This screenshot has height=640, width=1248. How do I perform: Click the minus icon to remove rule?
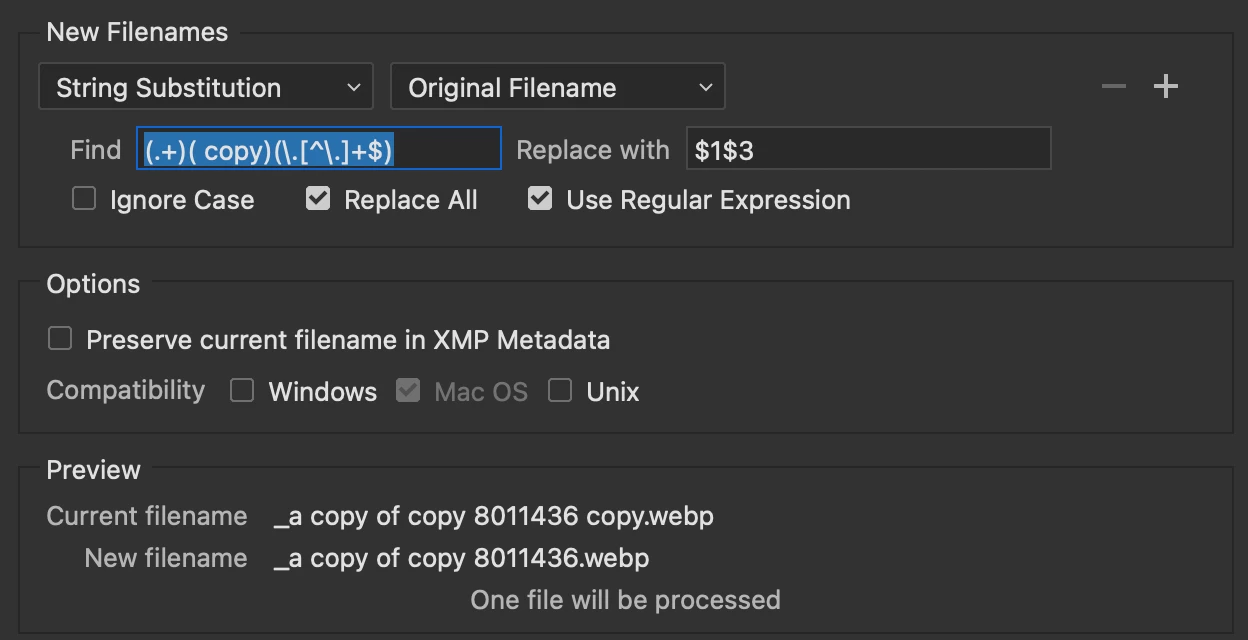pyautogui.click(x=1113, y=87)
